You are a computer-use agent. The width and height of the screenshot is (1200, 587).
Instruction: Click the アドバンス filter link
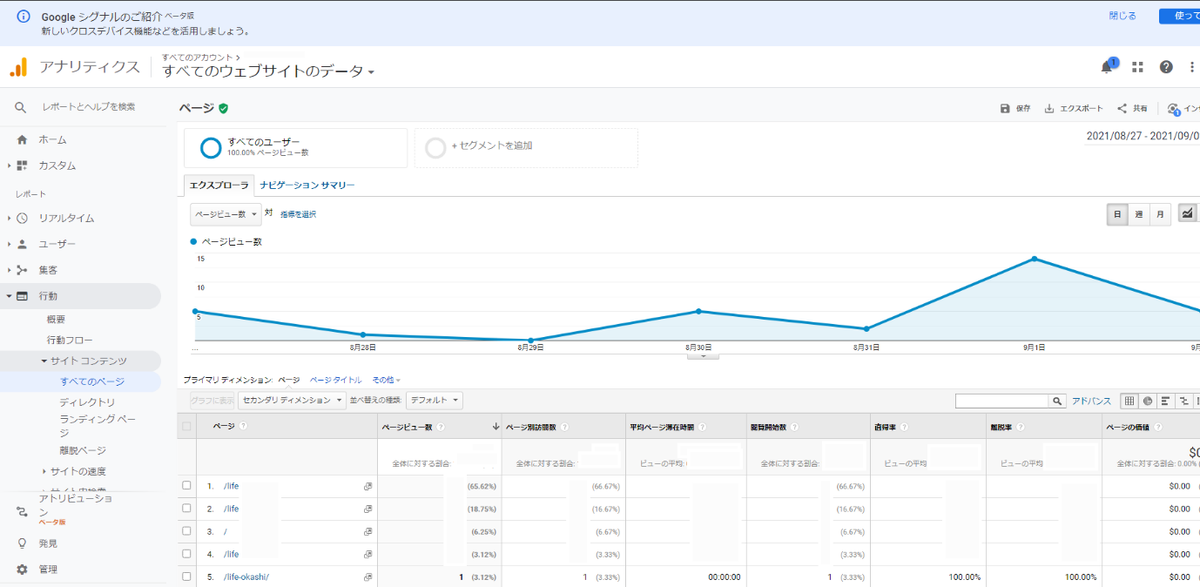point(1091,401)
